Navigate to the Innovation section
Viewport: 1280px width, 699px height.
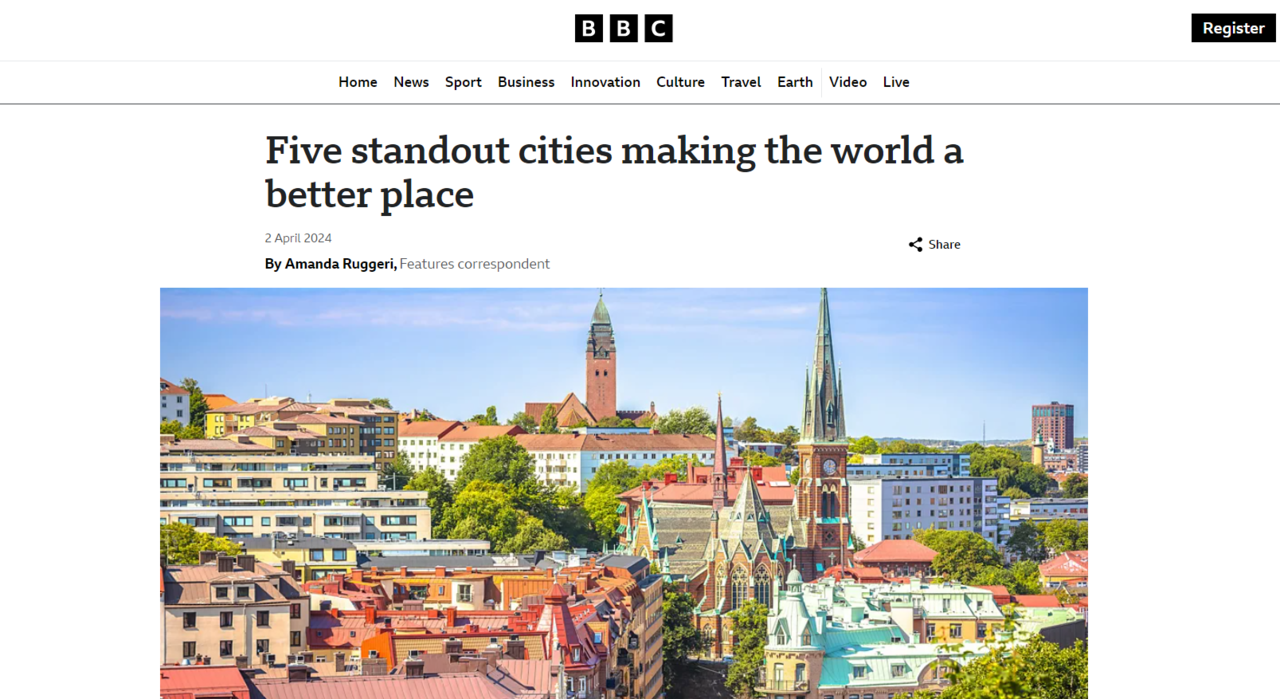click(605, 82)
